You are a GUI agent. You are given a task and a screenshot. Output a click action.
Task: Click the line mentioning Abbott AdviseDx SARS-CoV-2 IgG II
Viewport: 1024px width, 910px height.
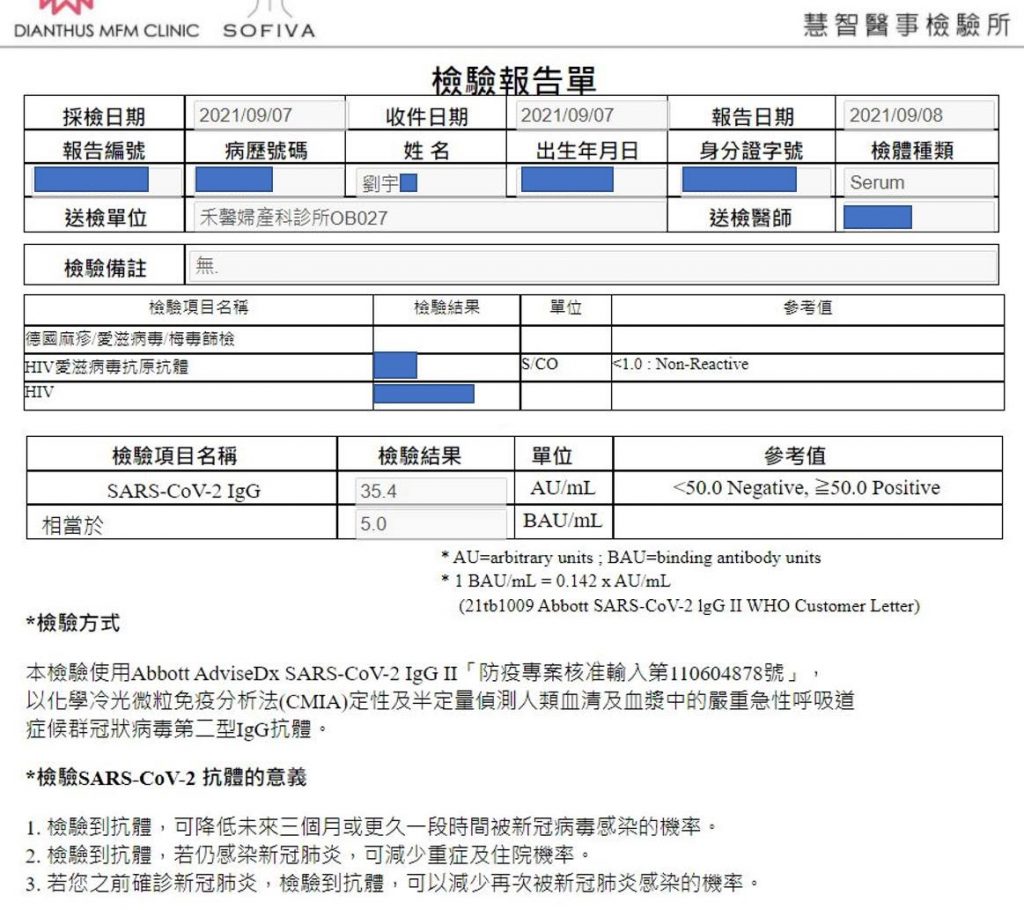click(423, 672)
